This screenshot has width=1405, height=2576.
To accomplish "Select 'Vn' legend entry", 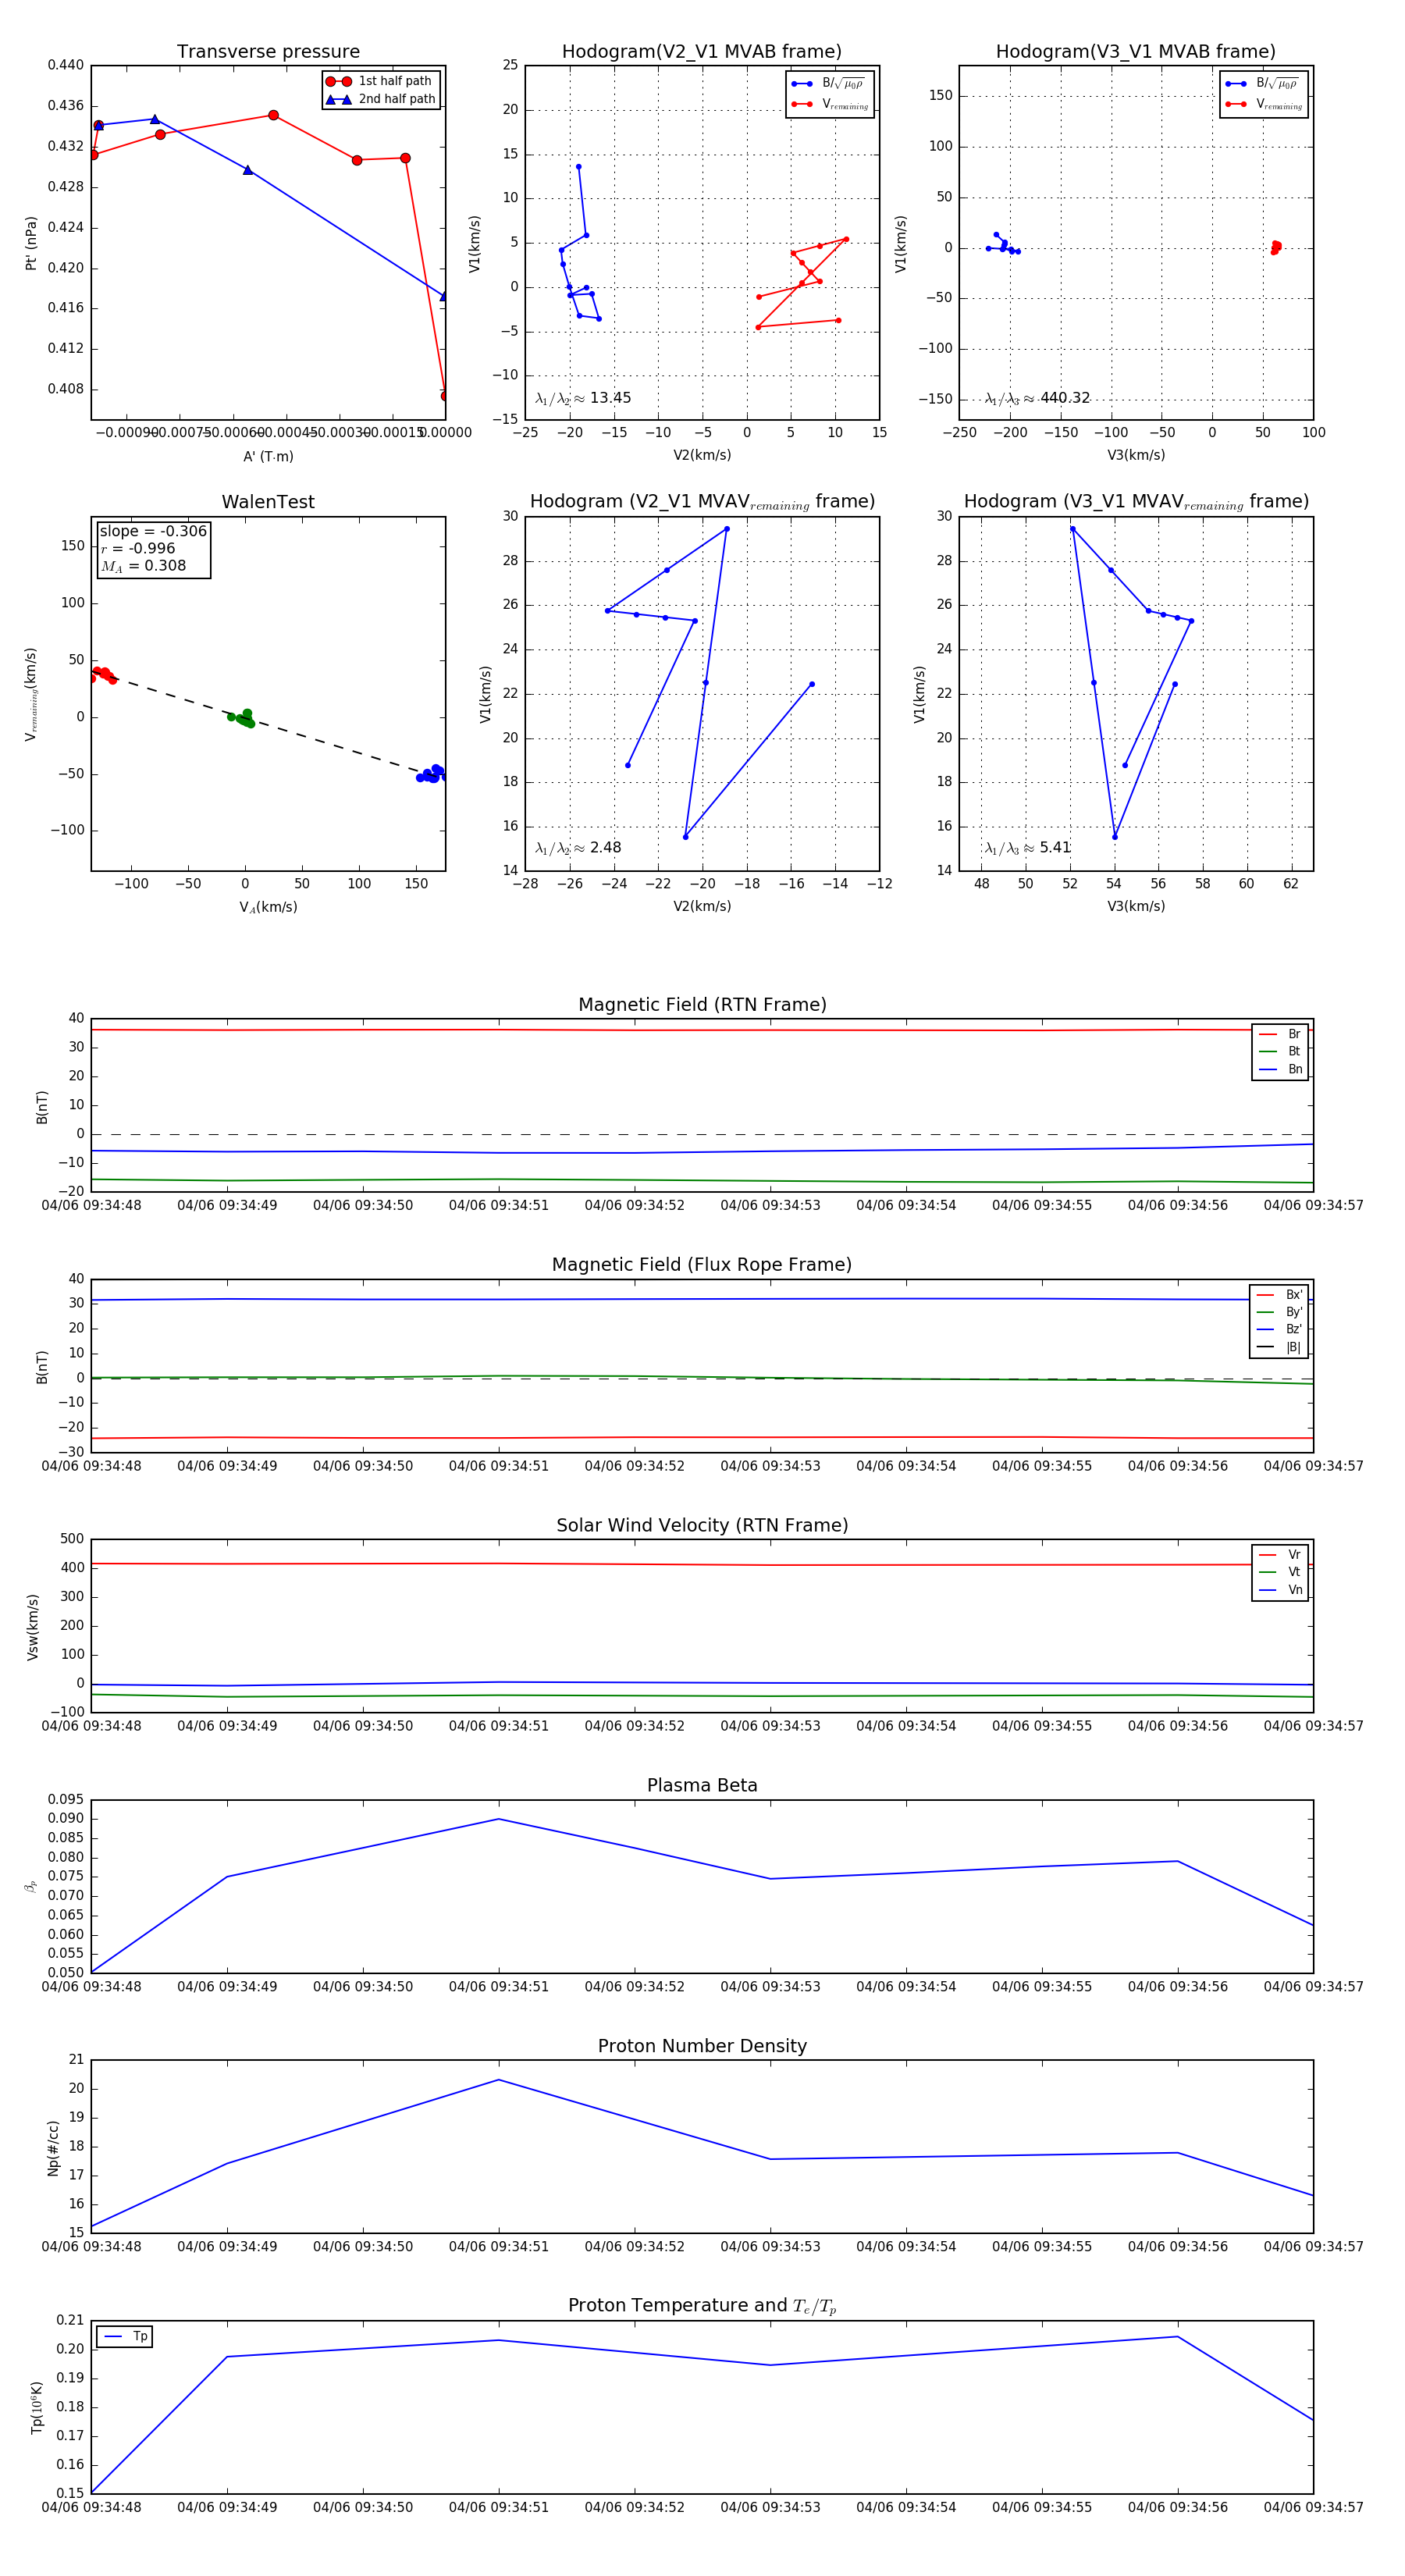I will [1280, 1590].
